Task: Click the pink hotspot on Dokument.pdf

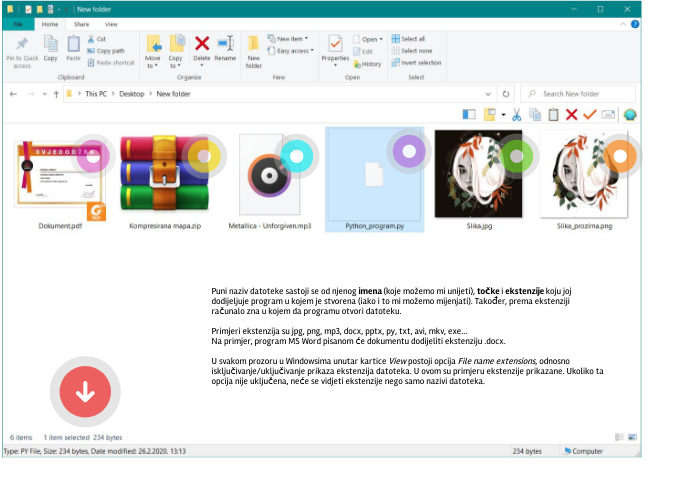Action: pos(93,155)
